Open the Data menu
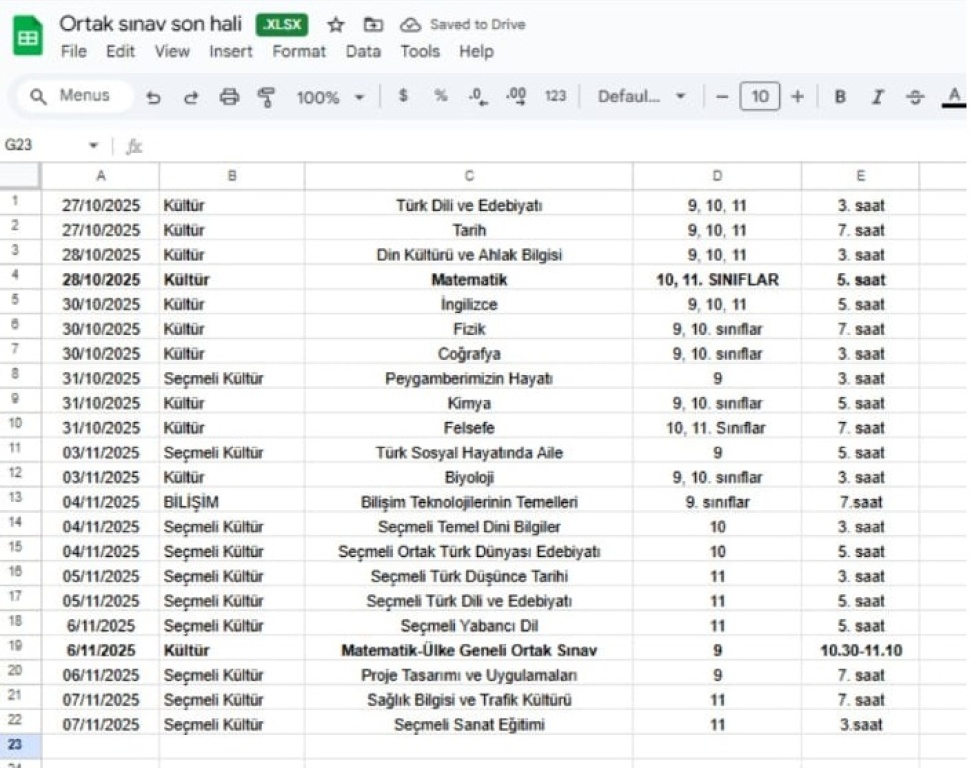This screenshot has height=768, width=972. click(x=363, y=51)
